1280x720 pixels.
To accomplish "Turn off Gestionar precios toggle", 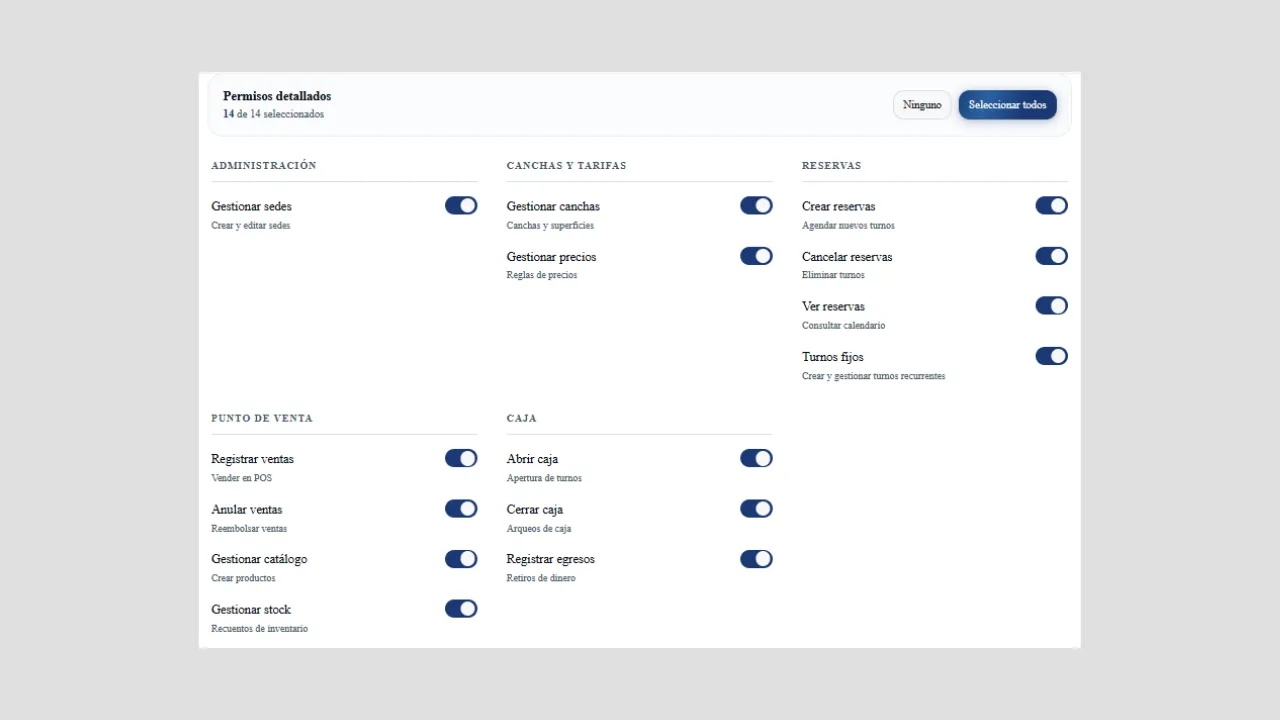I will [756, 256].
